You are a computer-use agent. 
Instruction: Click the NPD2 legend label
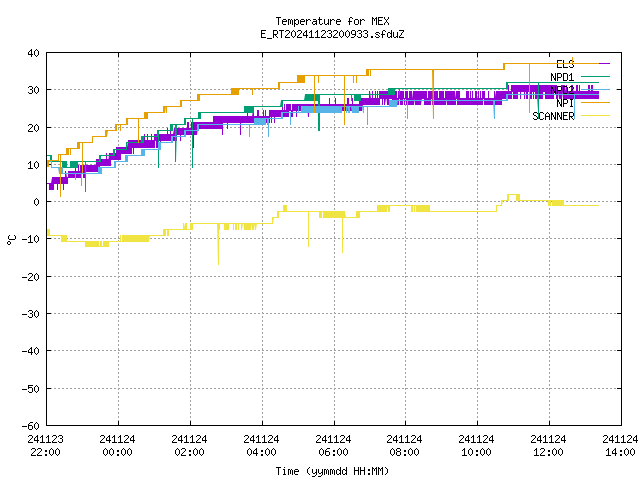pos(562,90)
